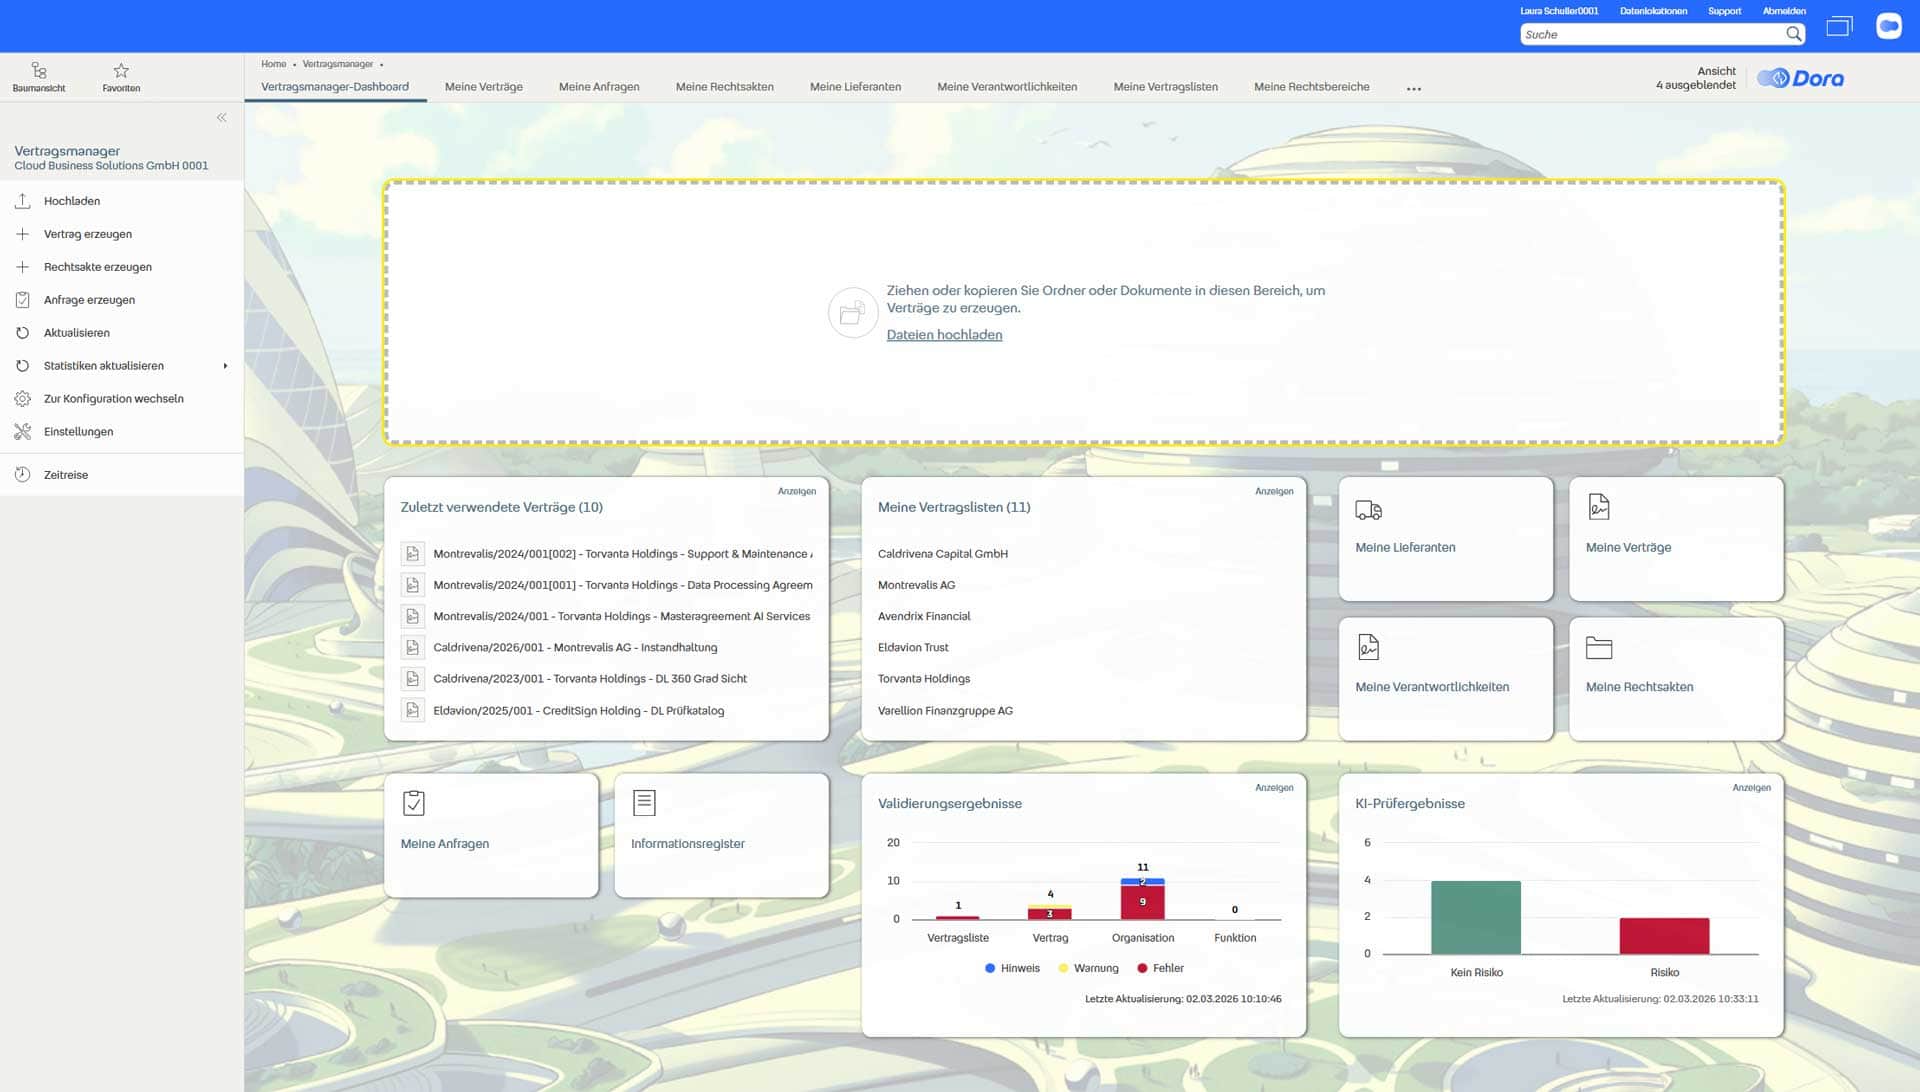The height and width of the screenshot is (1092, 1920).
Task: Open the Dora assistant logo
Action: [1801, 79]
